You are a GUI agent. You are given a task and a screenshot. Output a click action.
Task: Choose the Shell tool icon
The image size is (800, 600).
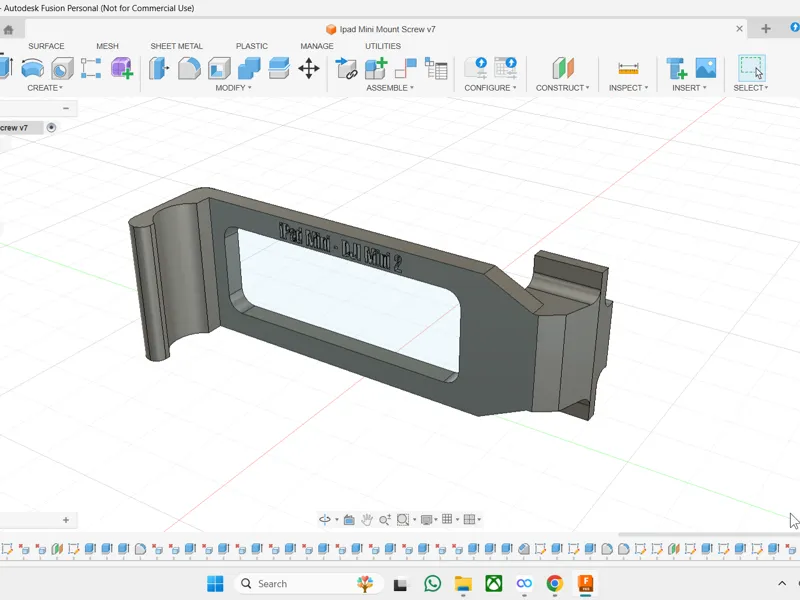coord(219,68)
